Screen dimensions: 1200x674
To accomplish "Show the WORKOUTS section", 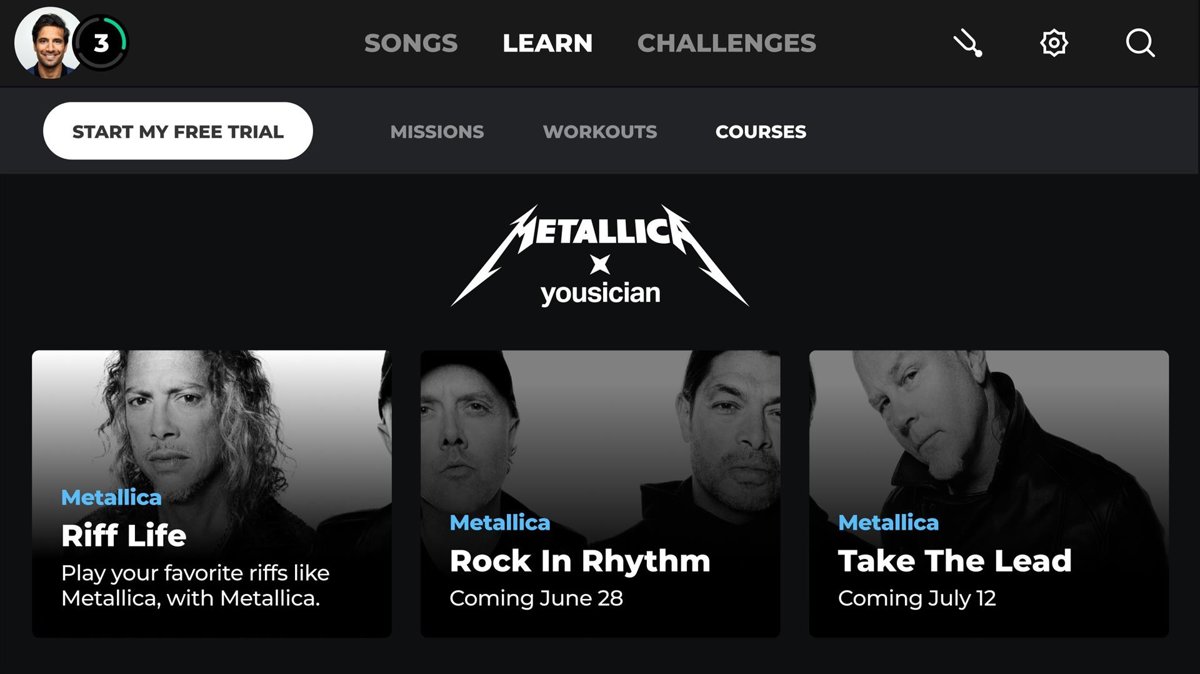I will 600,132.
